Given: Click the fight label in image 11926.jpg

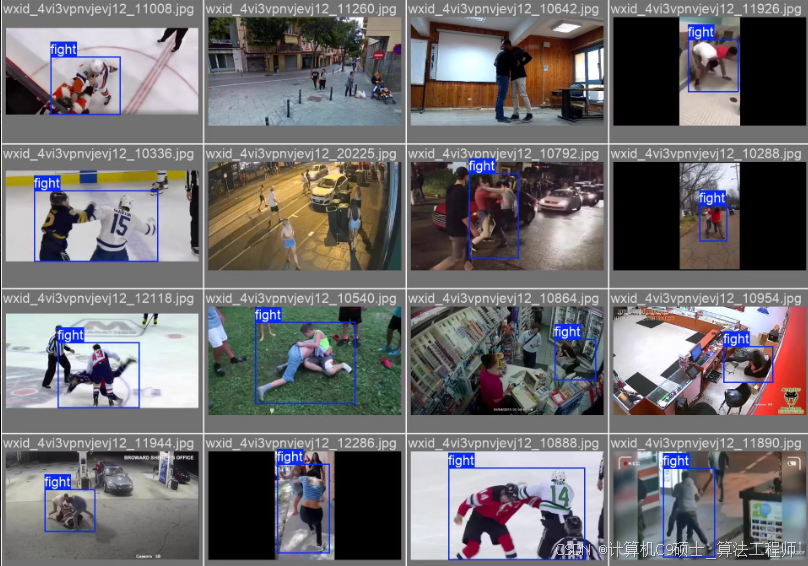Looking at the screenshot, I should click(x=701, y=32).
